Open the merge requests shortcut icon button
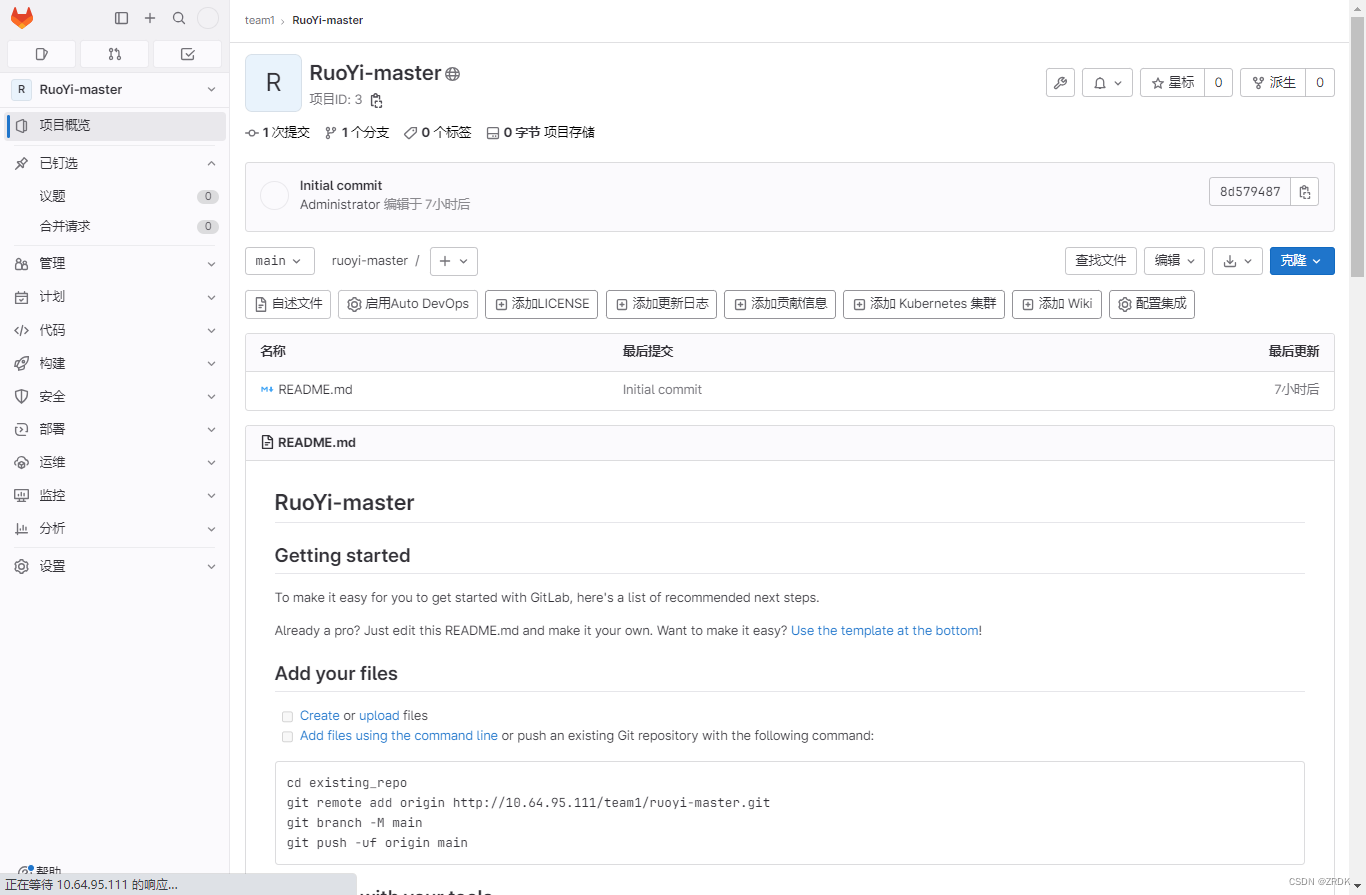1366x895 pixels. tap(114, 54)
